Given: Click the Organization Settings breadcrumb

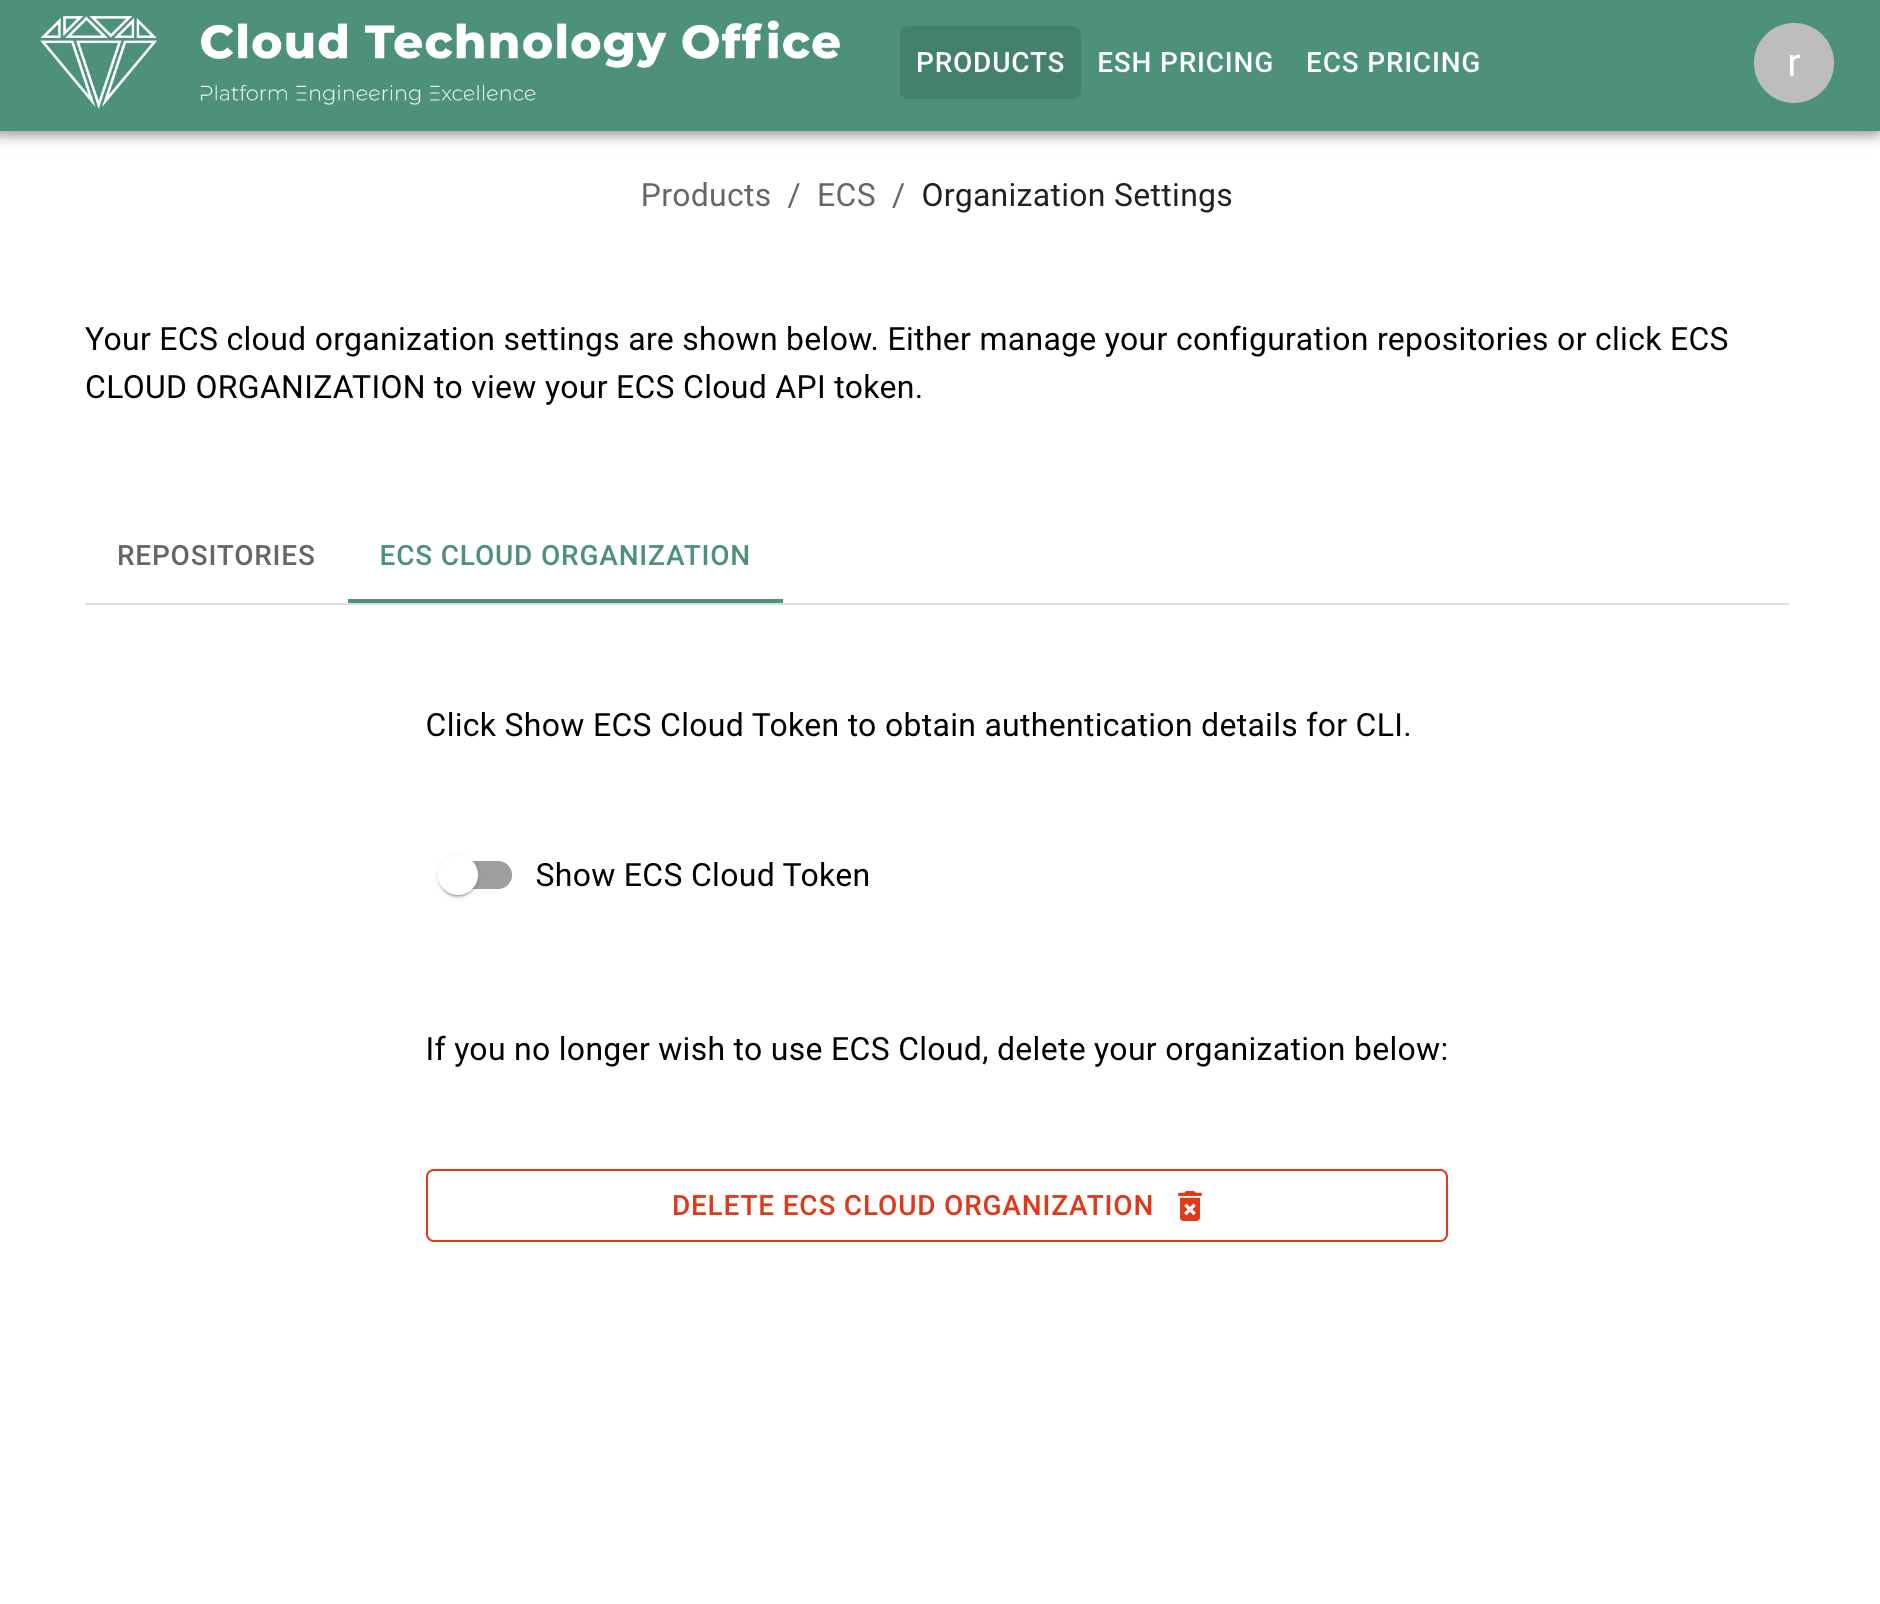Looking at the screenshot, I should (1077, 195).
